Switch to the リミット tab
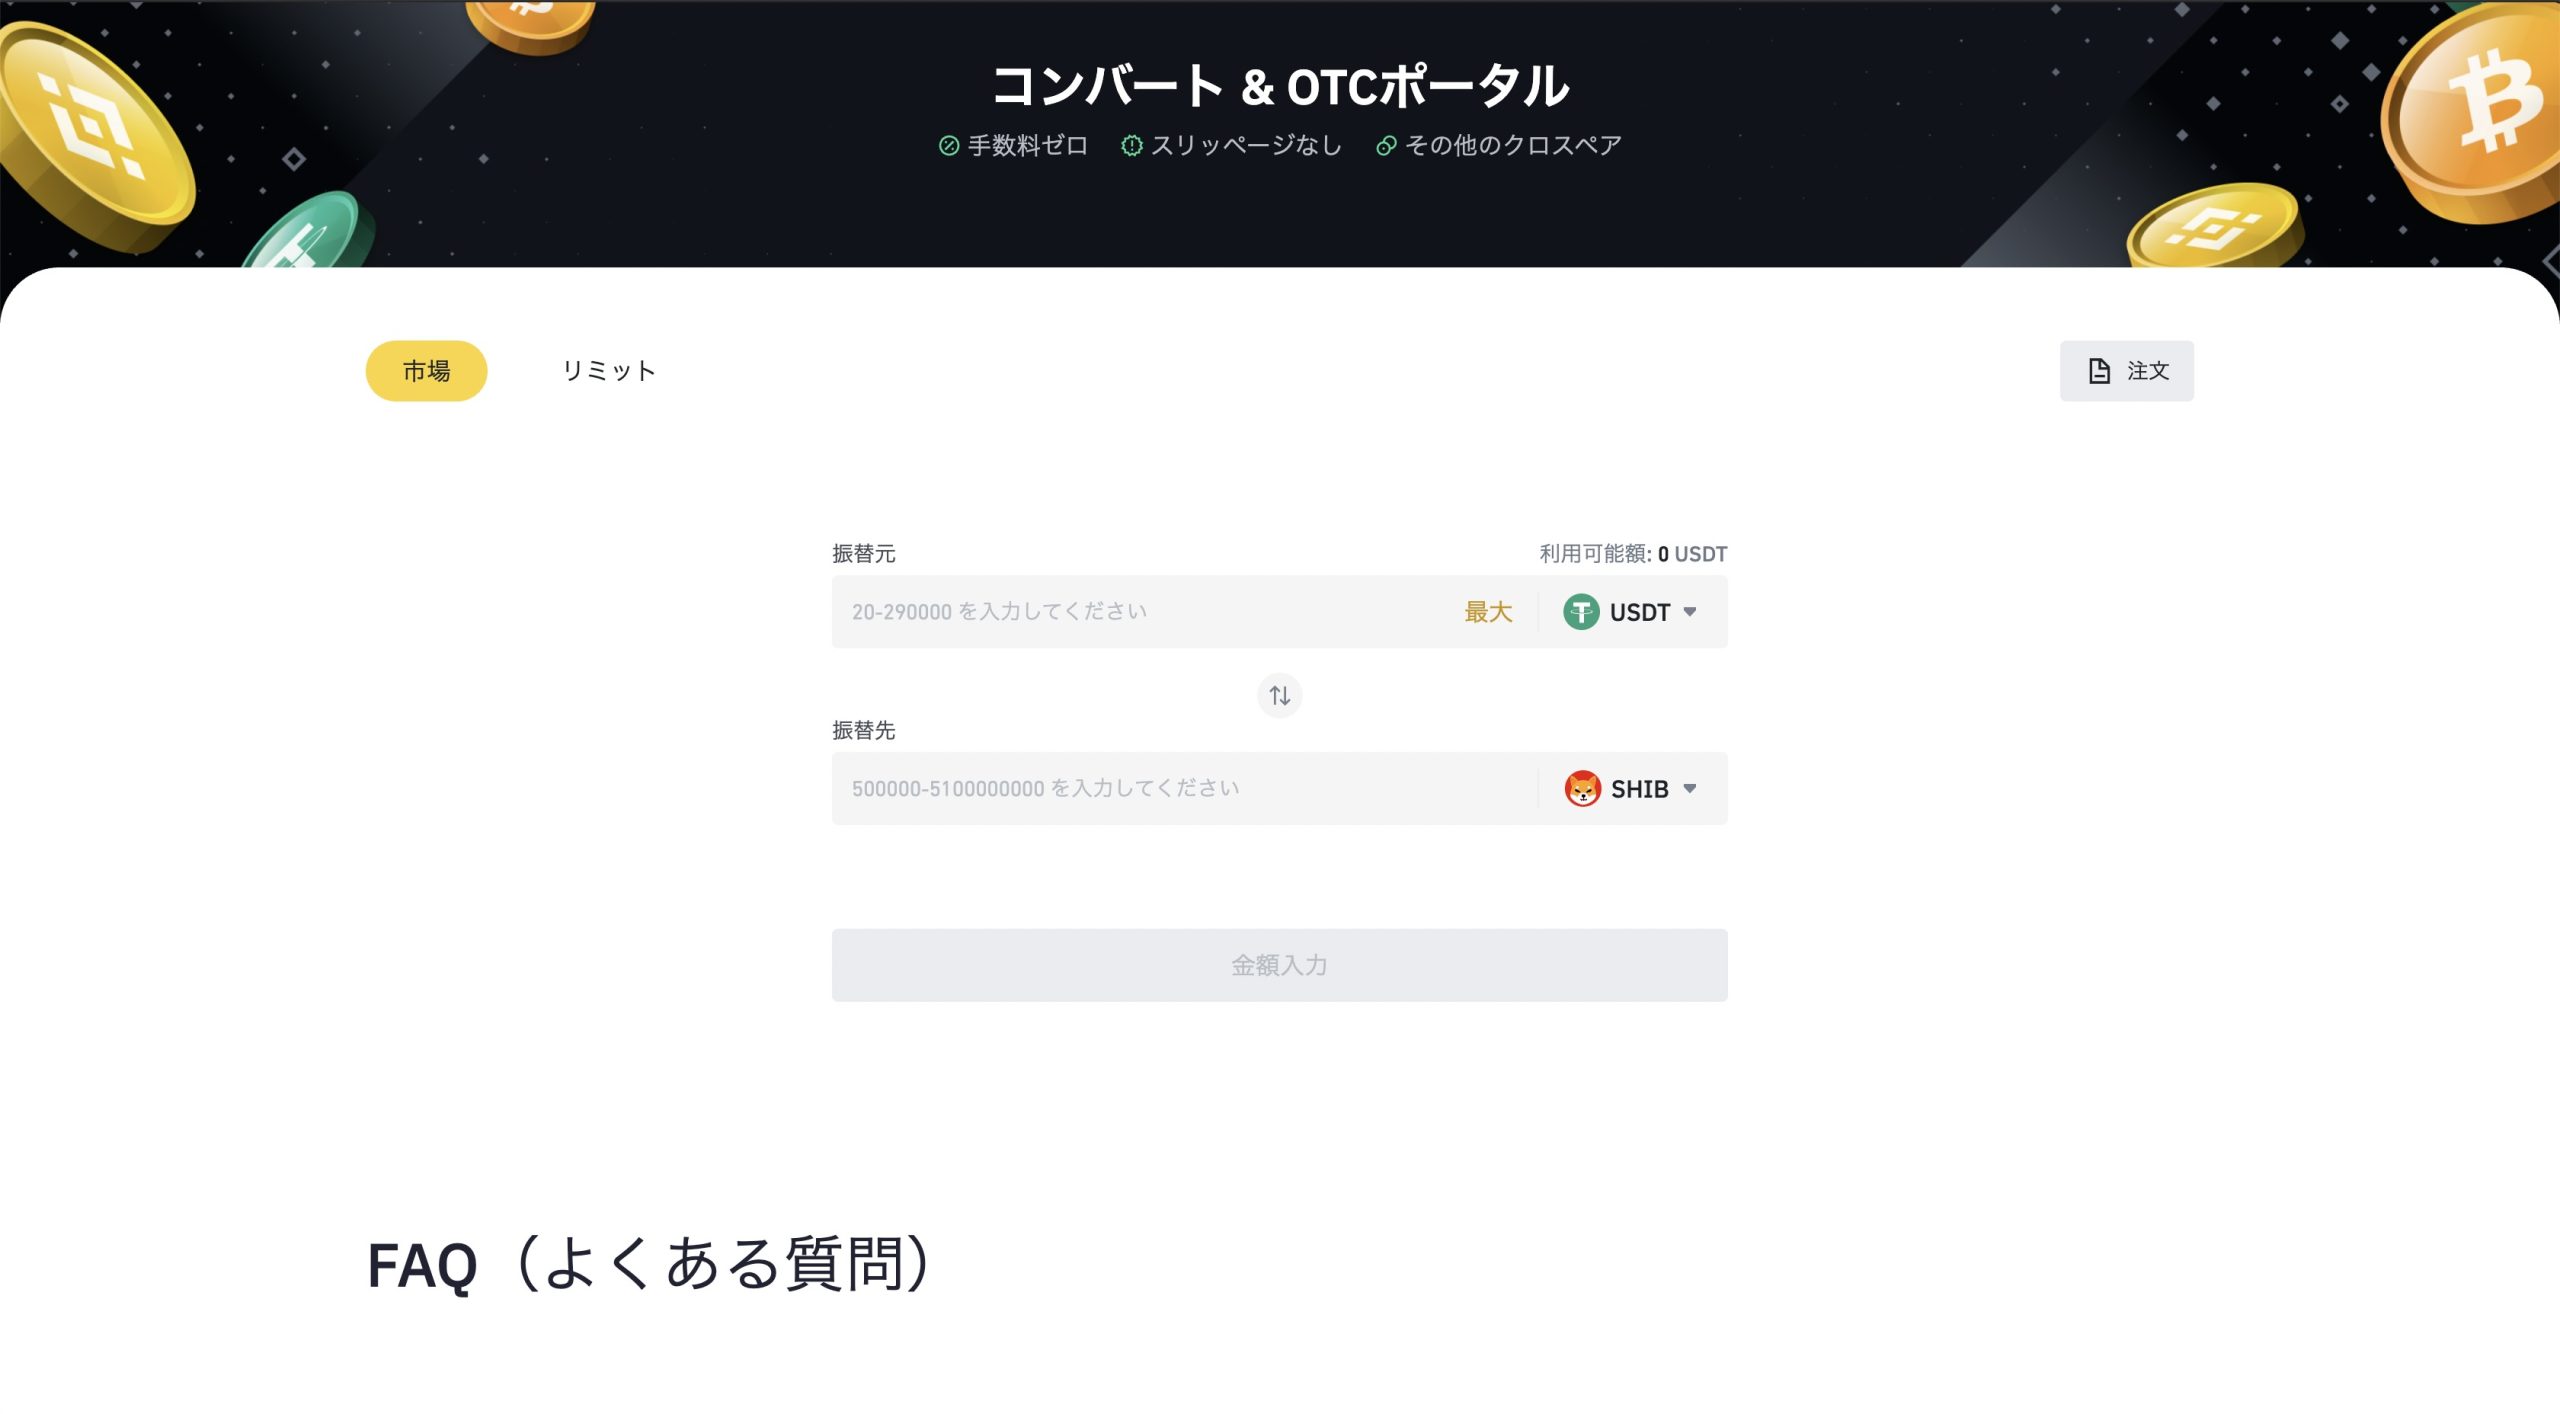 [608, 370]
